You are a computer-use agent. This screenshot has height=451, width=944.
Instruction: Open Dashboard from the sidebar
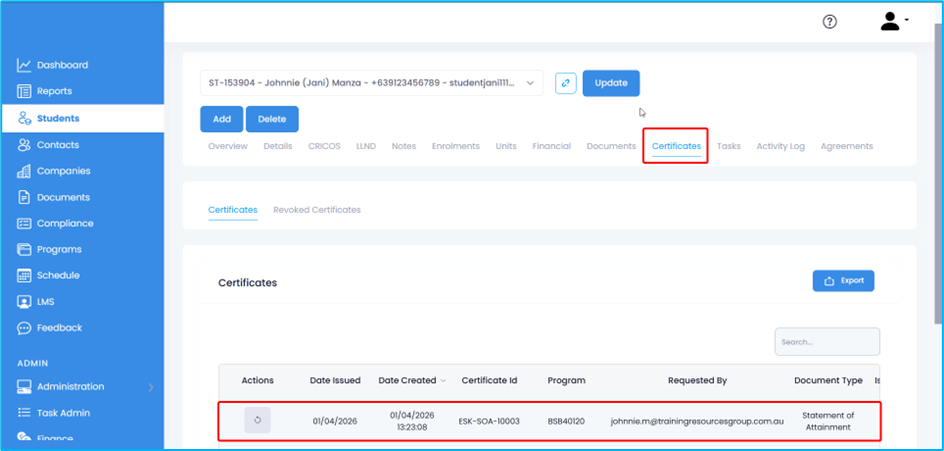pos(62,65)
